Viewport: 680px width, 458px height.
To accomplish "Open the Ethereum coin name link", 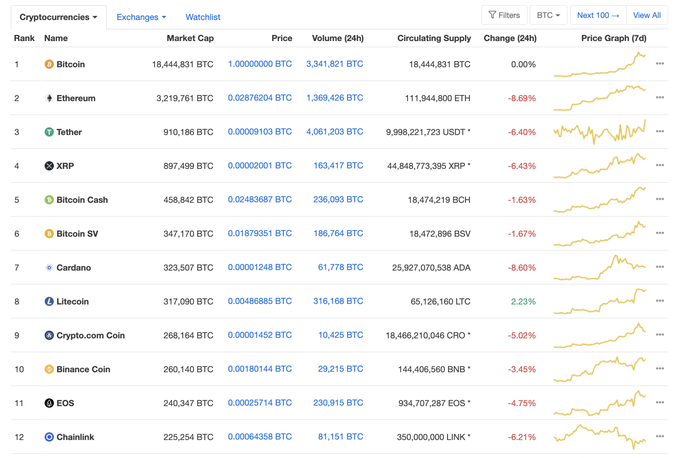I will [76, 98].
